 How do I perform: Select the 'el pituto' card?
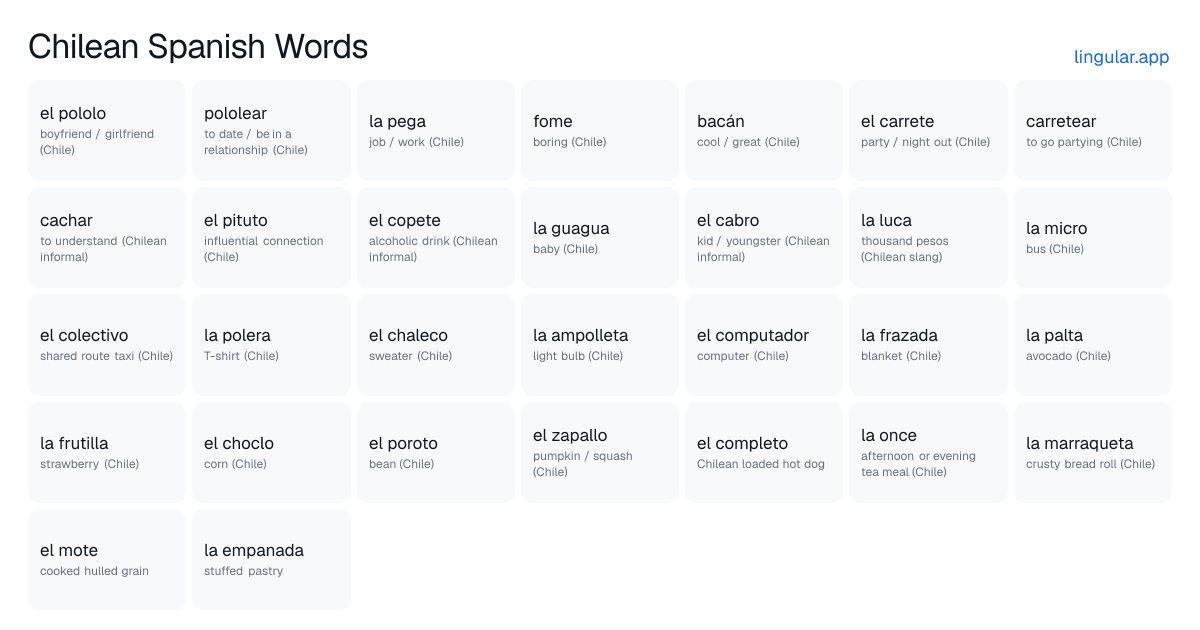click(x=271, y=238)
